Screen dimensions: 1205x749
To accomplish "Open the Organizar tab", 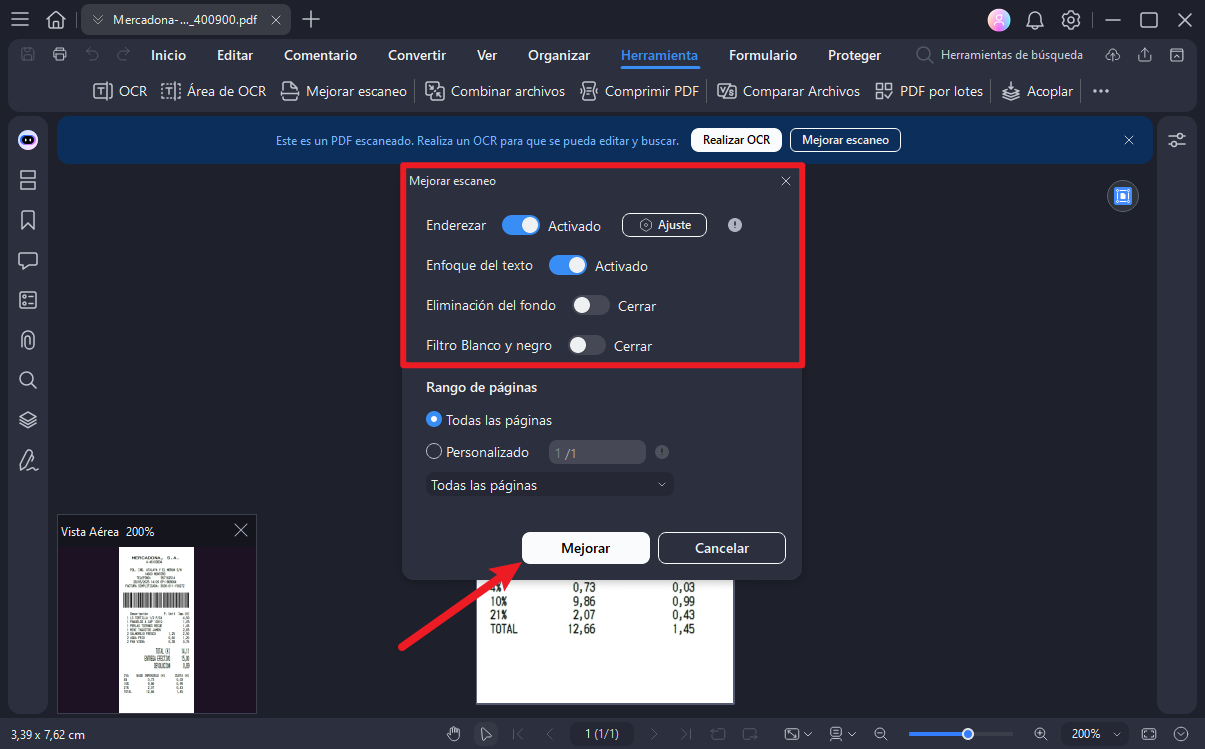I will click(559, 56).
